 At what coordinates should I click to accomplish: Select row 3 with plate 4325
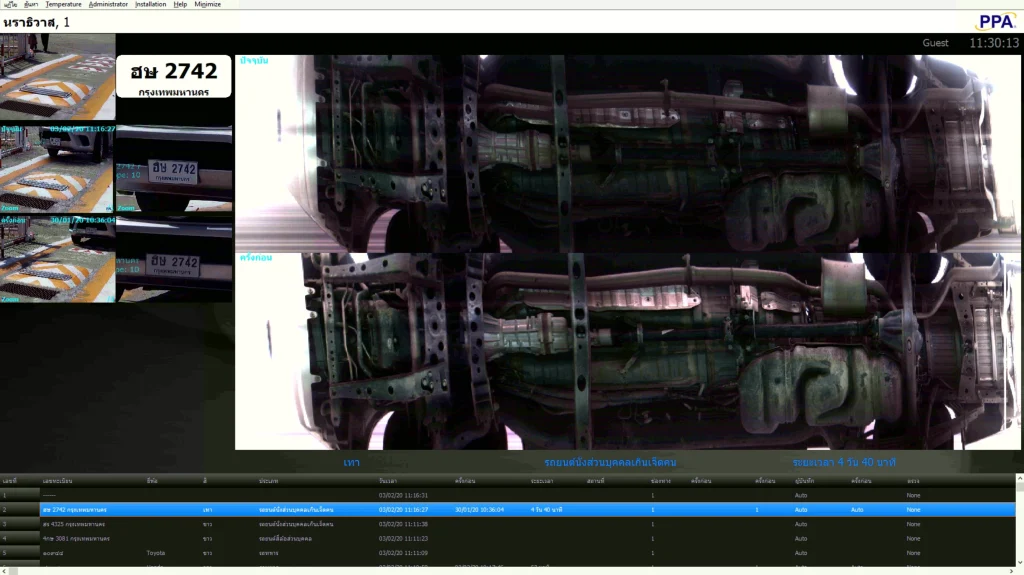(500, 524)
